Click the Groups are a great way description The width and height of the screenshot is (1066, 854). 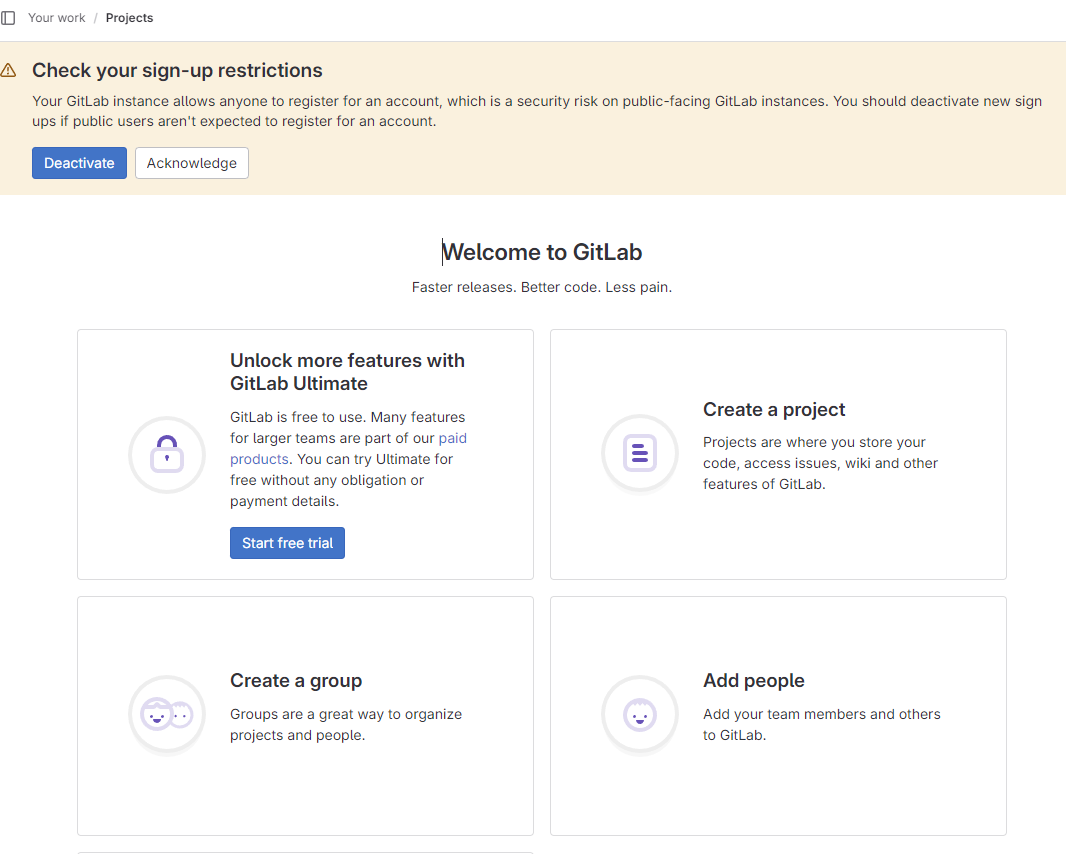346,725
